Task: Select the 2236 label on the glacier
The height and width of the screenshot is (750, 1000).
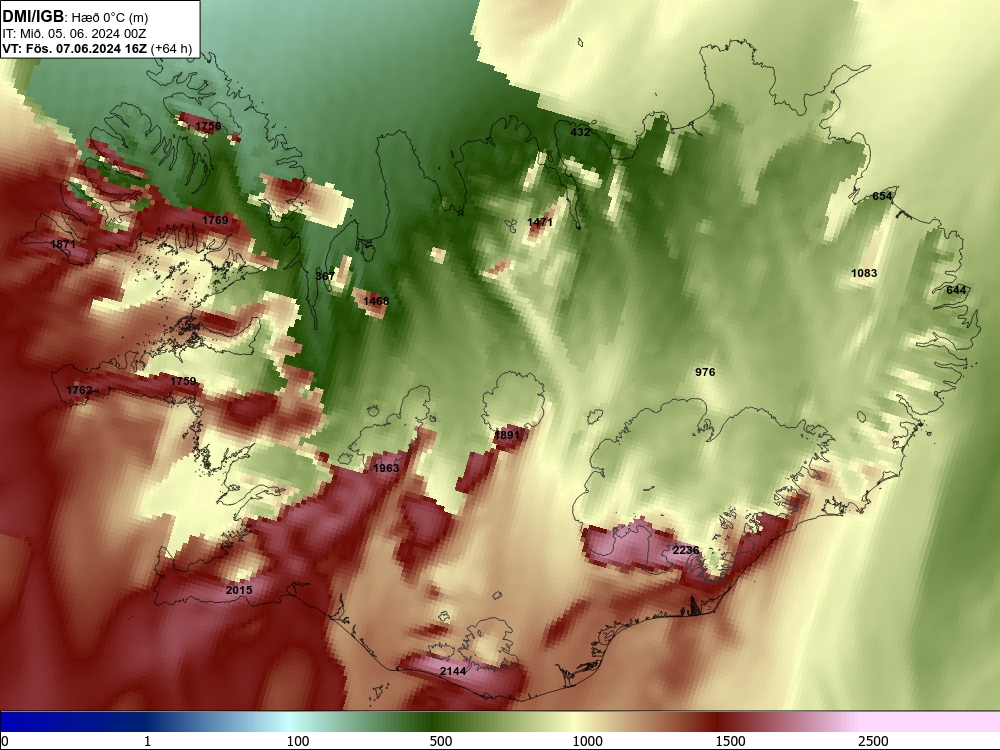Action: (686, 550)
